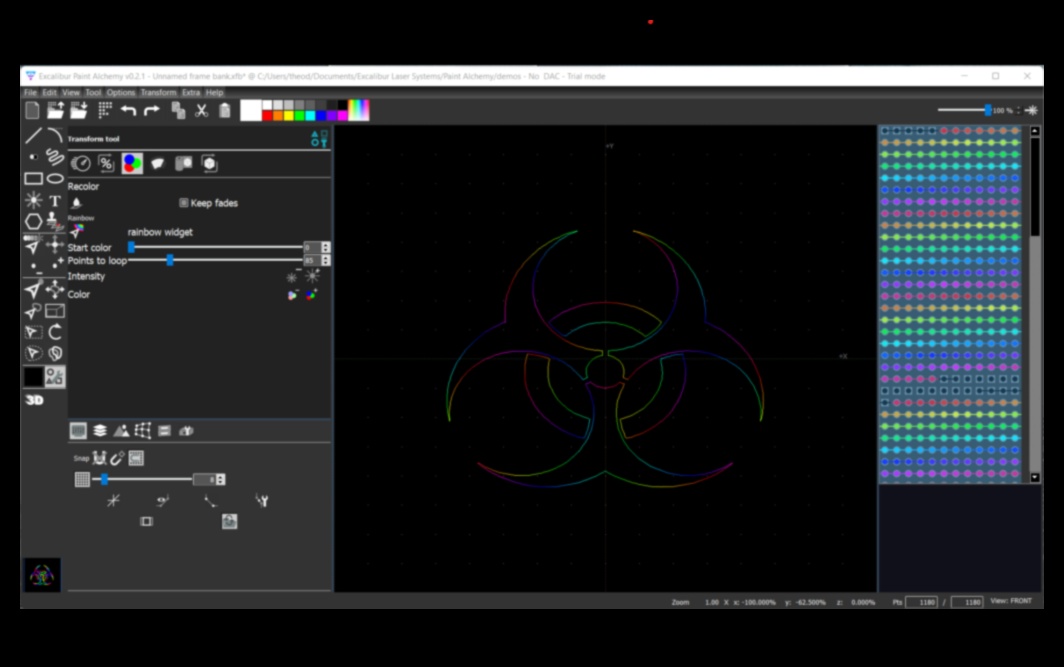Toggle the grid tab in the bottom panel
This screenshot has width=1064, height=667.
[78, 431]
